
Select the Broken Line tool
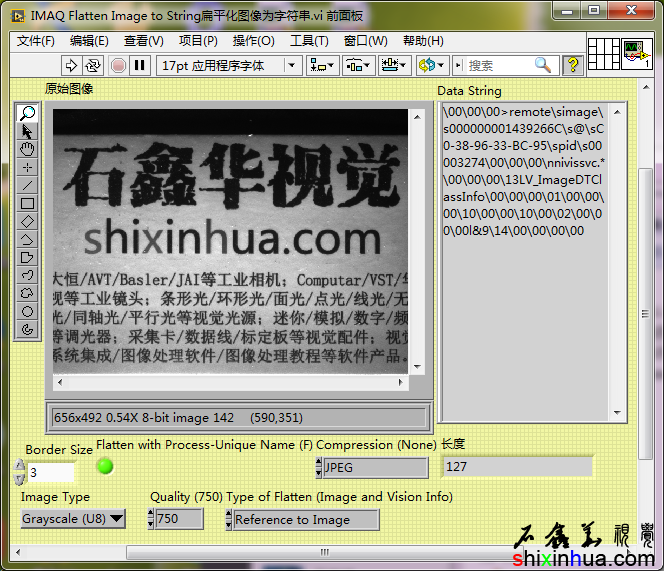pos(28,240)
